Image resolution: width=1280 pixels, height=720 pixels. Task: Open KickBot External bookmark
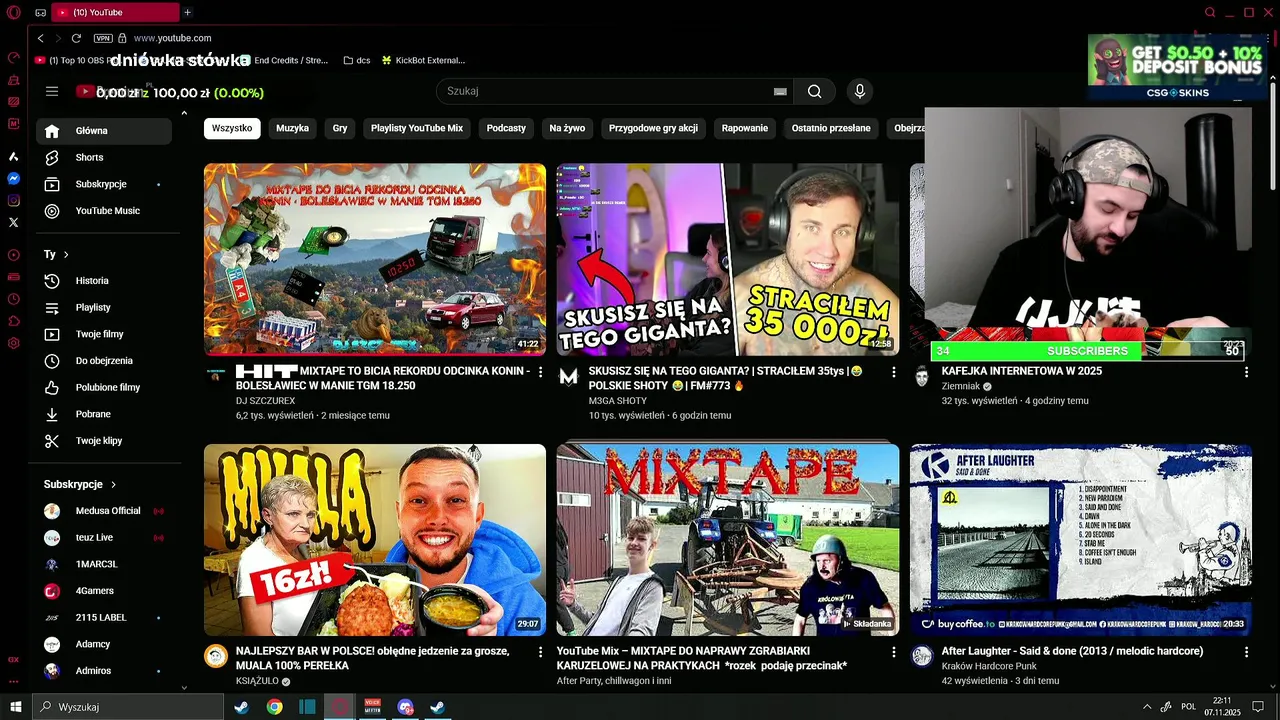tap(423, 60)
